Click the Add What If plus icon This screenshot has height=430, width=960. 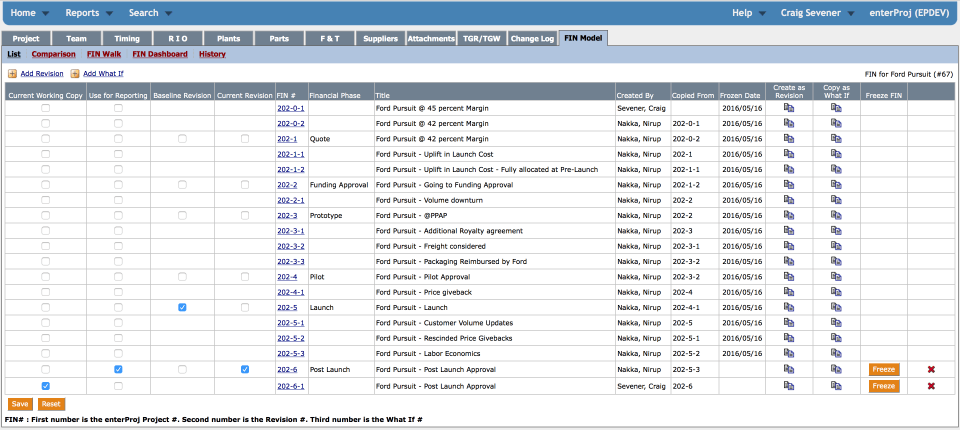pyautogui.click(x=75, y=74)
